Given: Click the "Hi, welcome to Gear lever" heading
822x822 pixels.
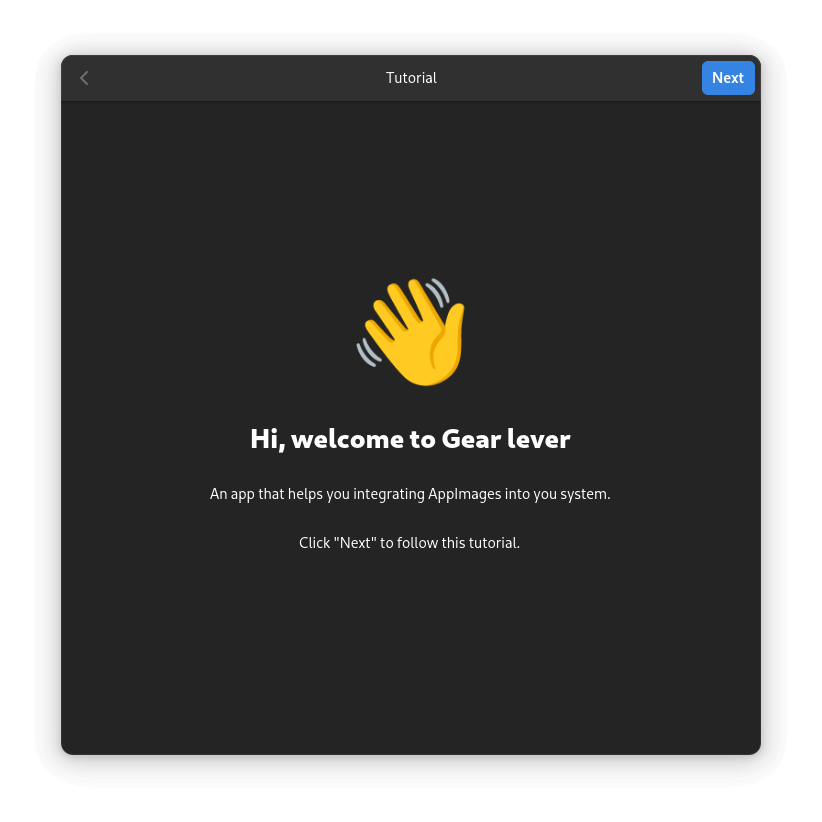Looking at the screenshot, I should coord(410,439).
